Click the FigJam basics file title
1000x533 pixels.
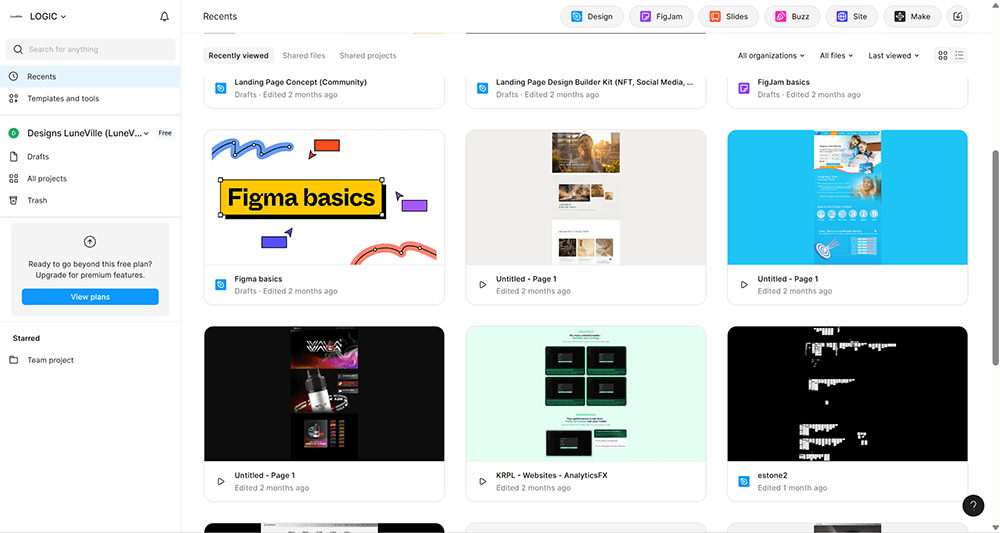(783, 82)
